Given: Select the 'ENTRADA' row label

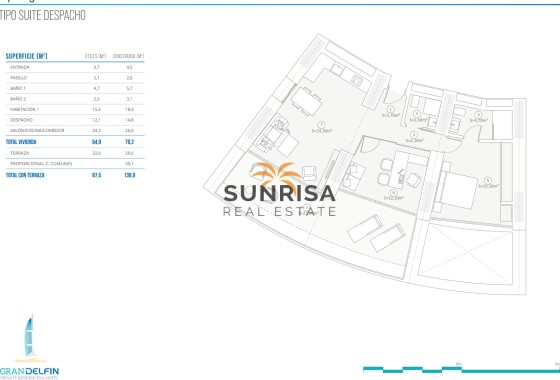Looking at the screenshot, I should pos(20,67).
